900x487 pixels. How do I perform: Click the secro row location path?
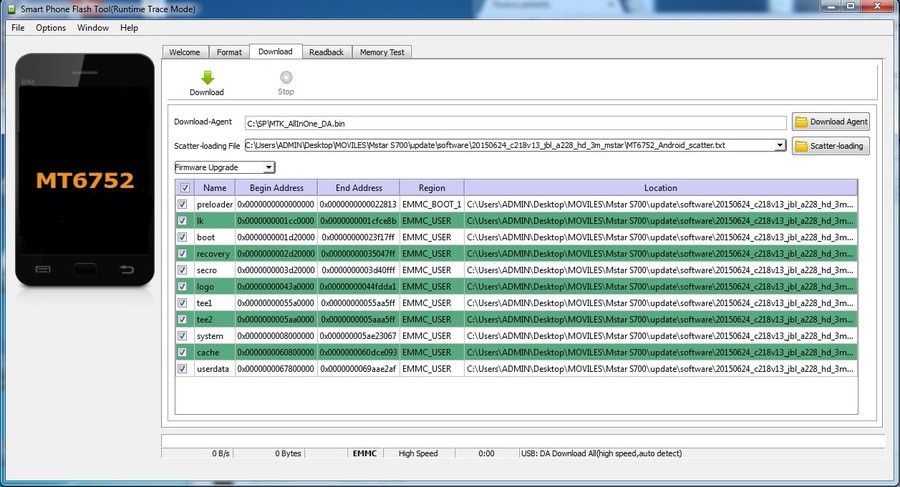click(x=661, y=270)
